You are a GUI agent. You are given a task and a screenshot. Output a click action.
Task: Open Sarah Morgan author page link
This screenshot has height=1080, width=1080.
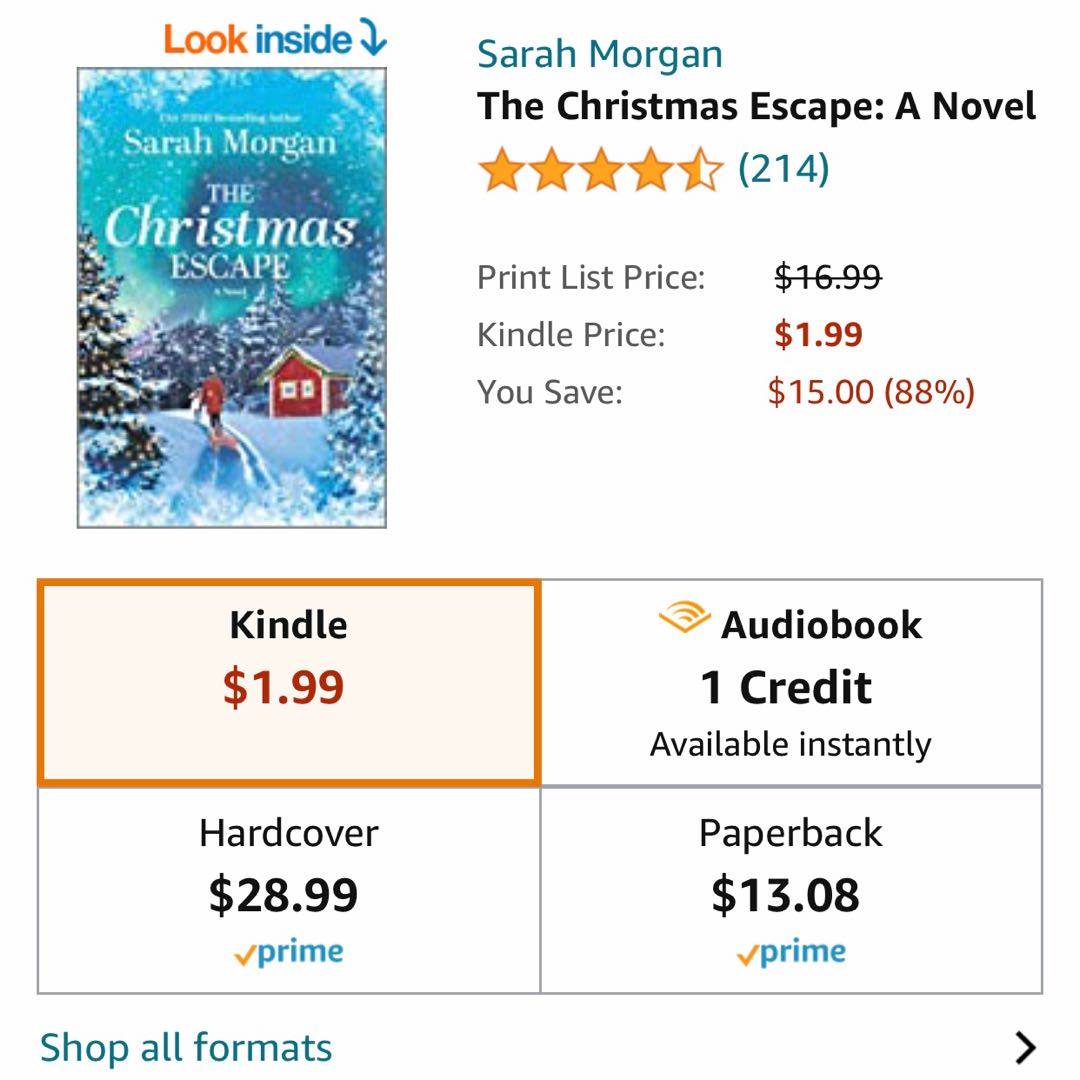(599, 54)
